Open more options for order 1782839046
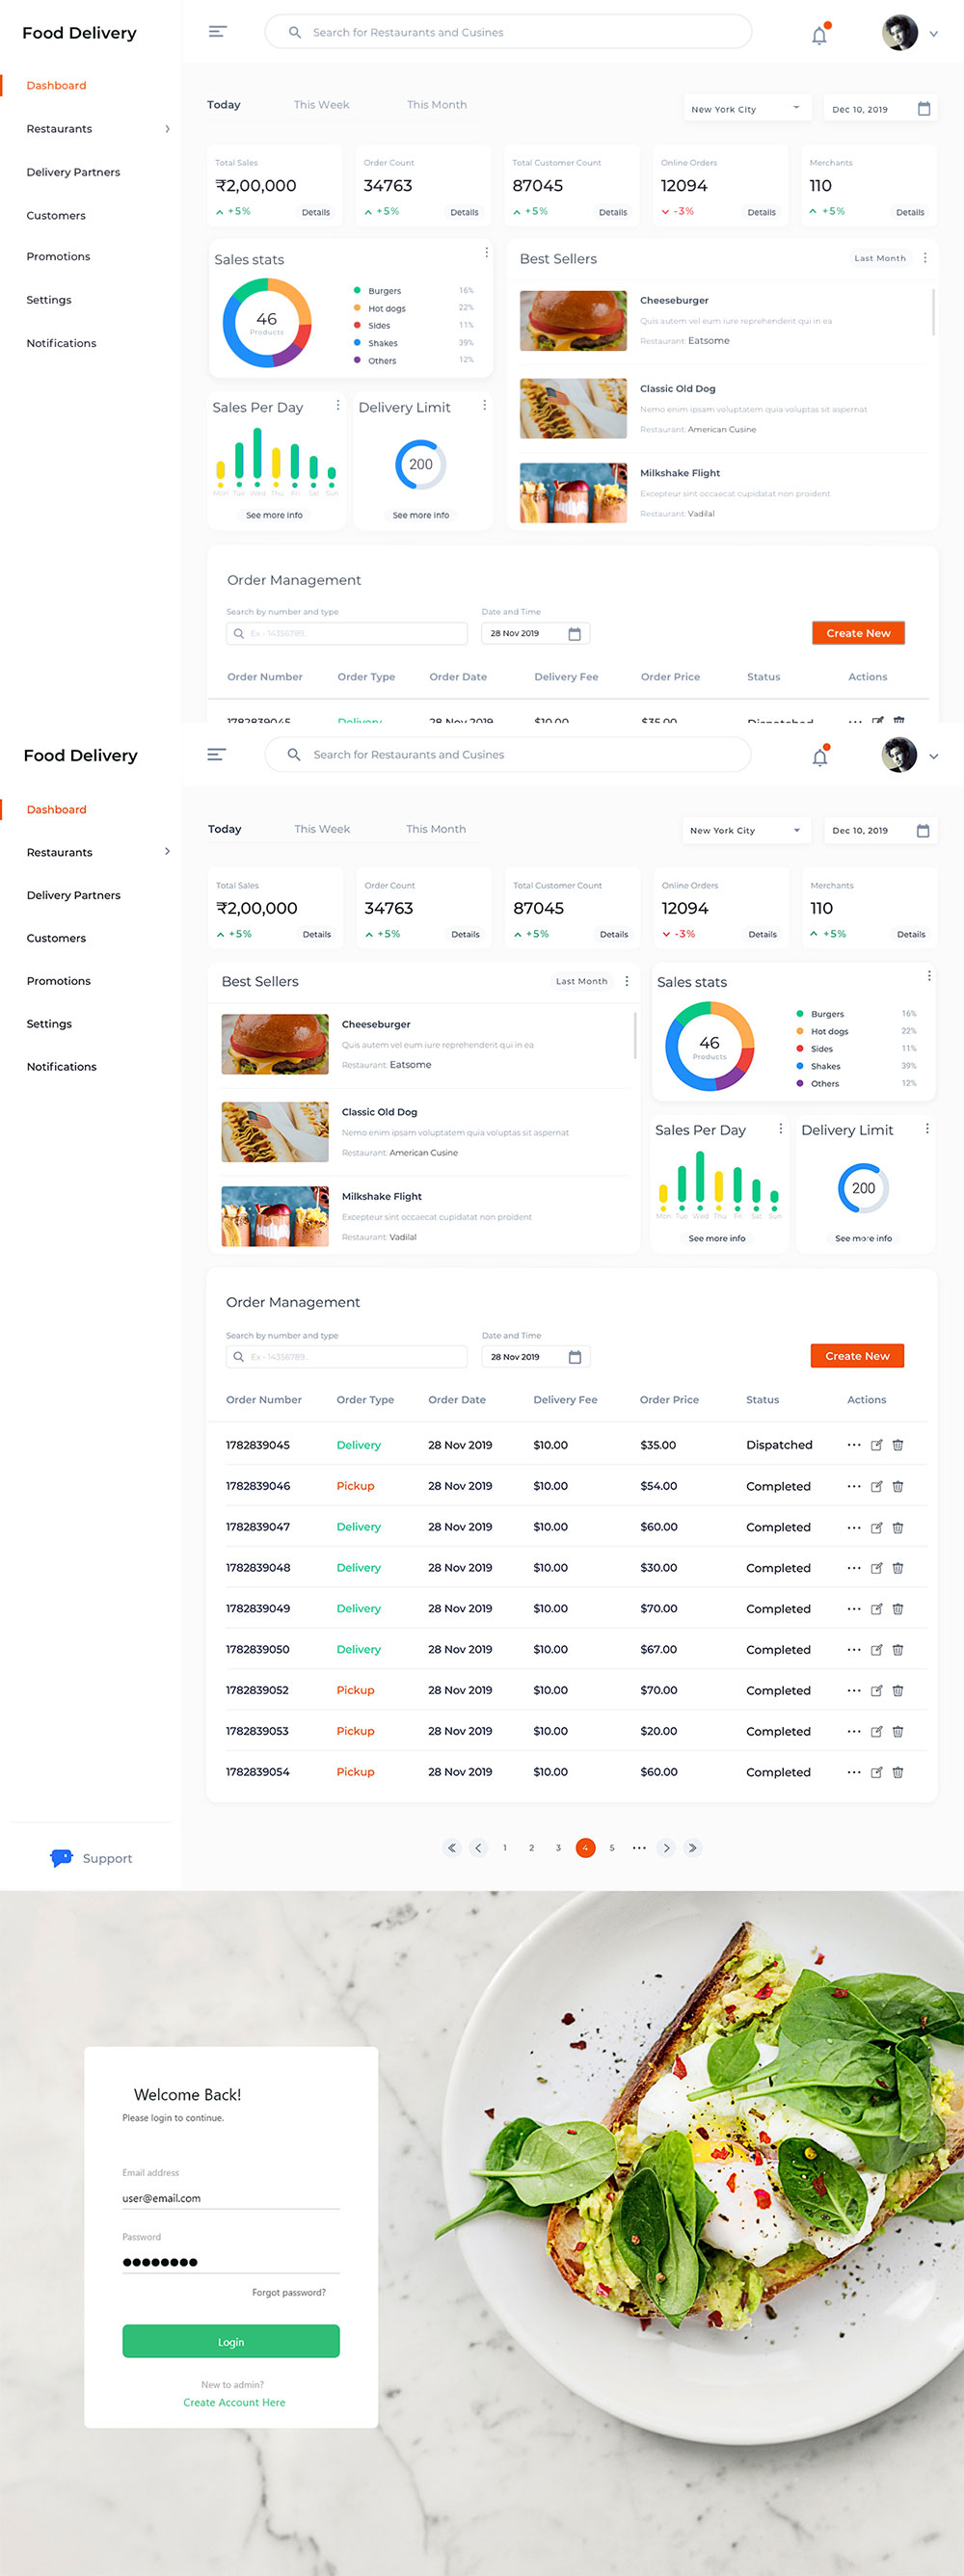This screenshot has width=964, height=2576. tap(854, 1486)
